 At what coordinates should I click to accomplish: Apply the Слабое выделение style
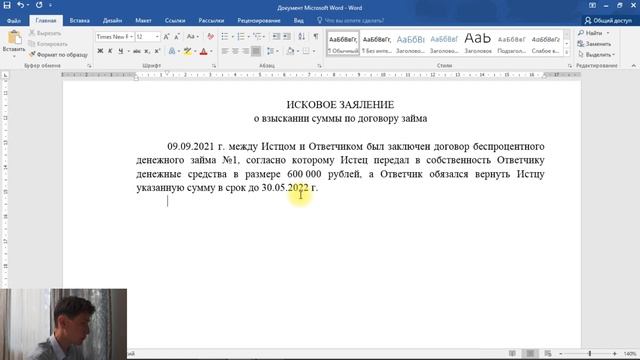click(545, 43)
